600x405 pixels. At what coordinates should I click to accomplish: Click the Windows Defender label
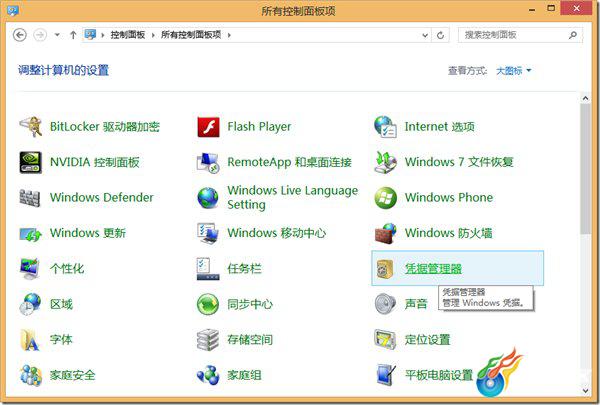[x=102, y=198]
